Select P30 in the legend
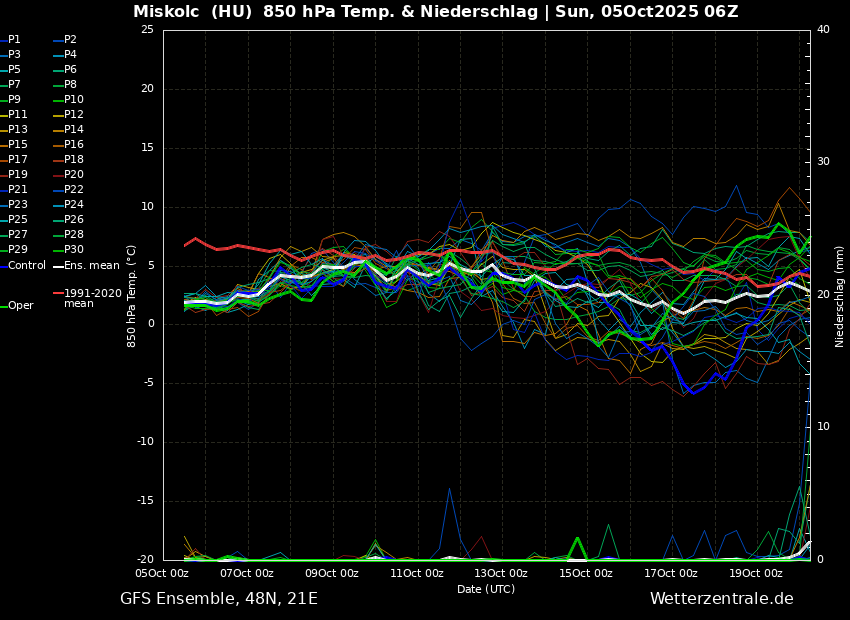 tap(73, 250)
